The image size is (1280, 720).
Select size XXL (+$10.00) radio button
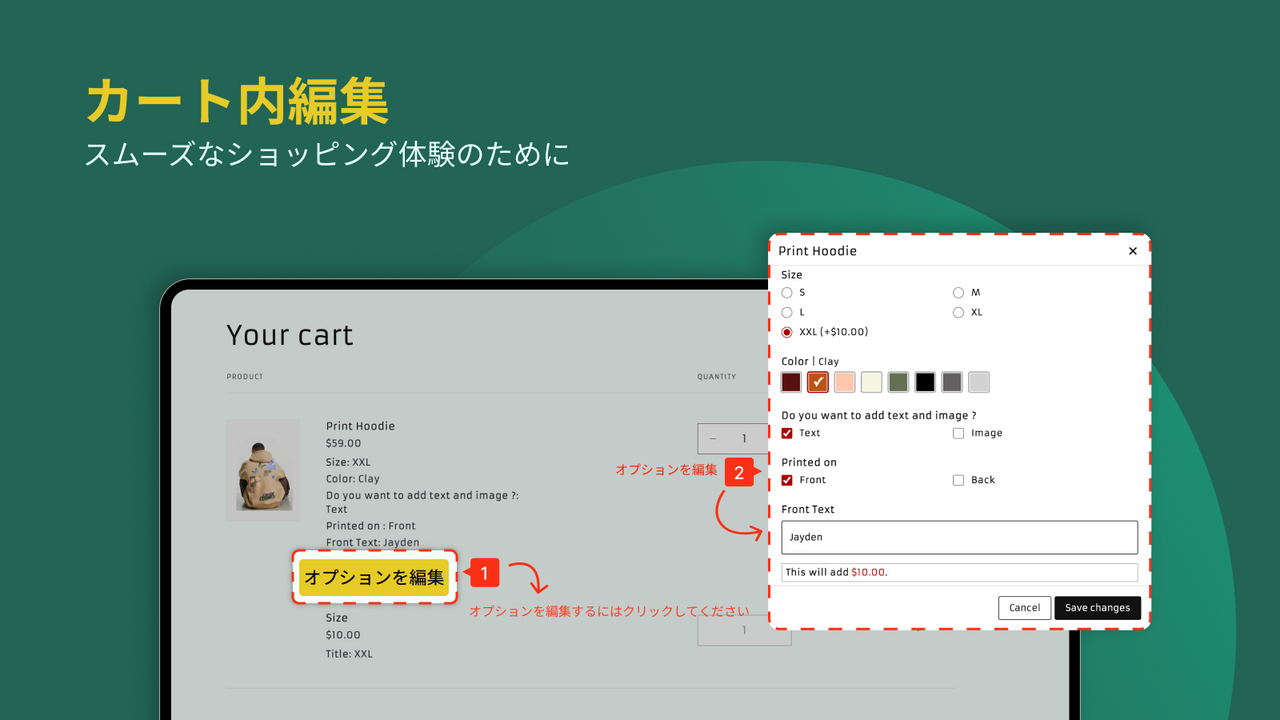coord(787,332)
